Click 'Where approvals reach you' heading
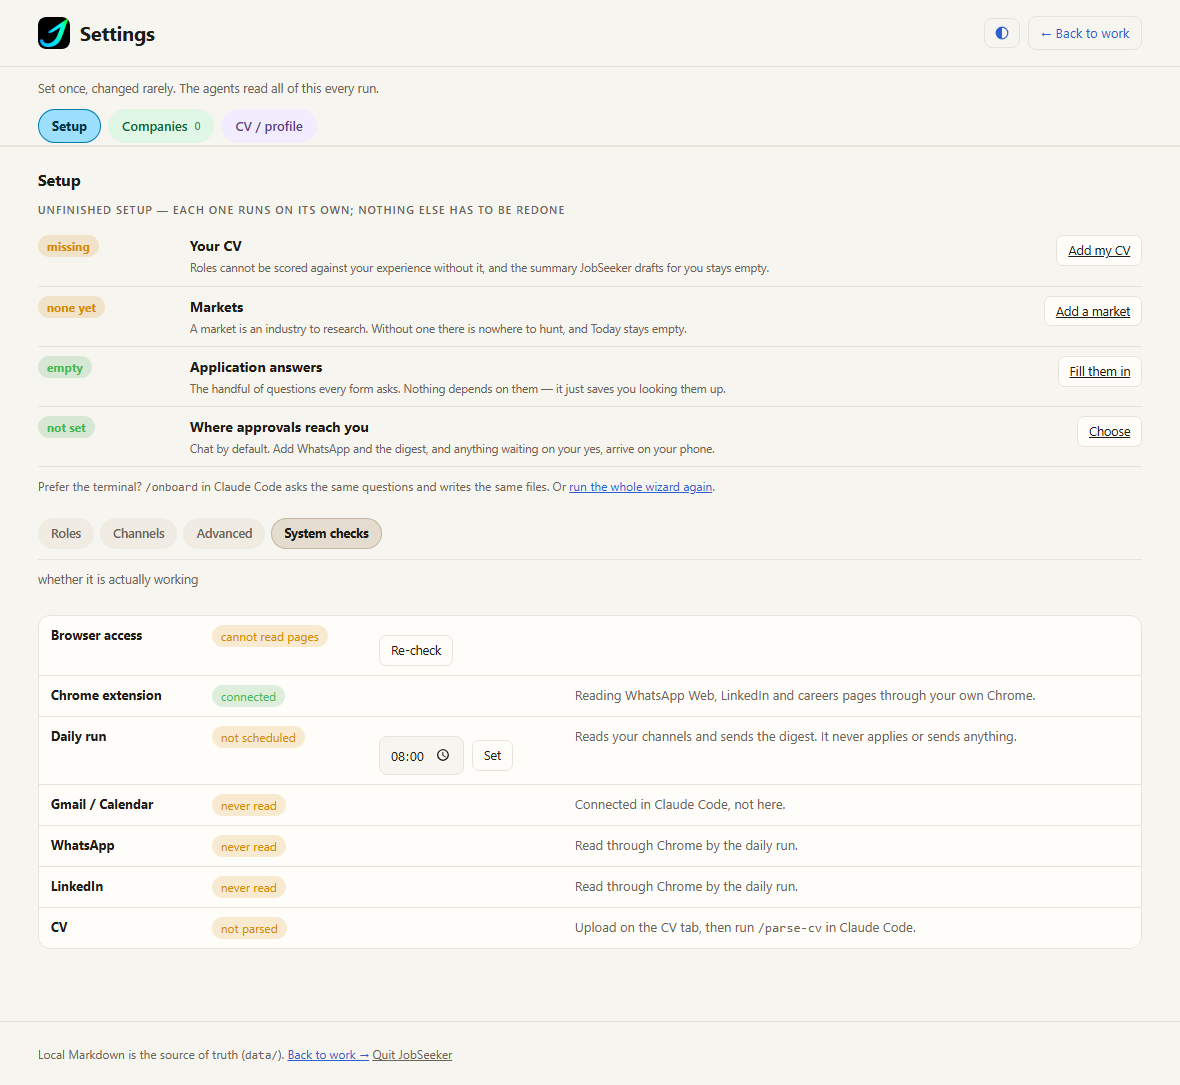The height and width of the screenshot is (1085, 1180). (279, 427)
